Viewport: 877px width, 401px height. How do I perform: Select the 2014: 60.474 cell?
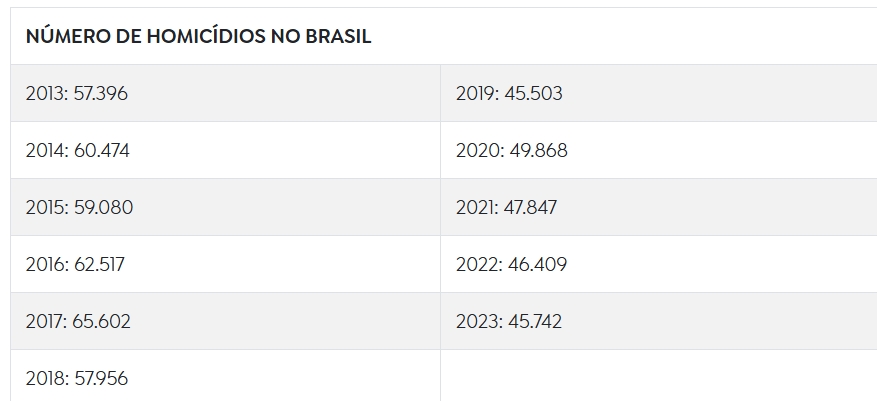point(225,150)
